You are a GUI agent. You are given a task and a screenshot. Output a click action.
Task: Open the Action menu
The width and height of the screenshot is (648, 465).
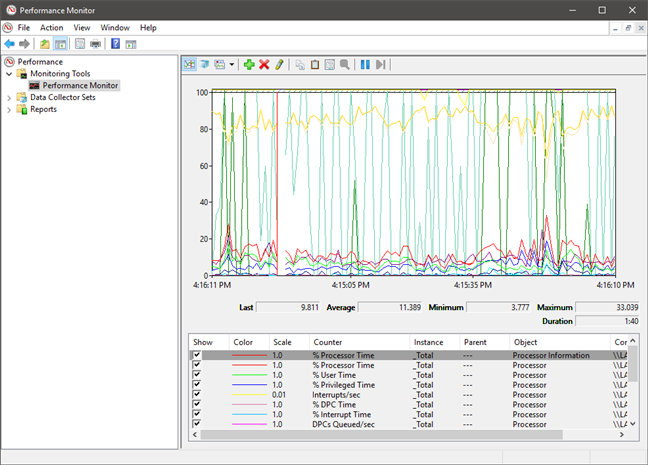(x=51, y=27)
